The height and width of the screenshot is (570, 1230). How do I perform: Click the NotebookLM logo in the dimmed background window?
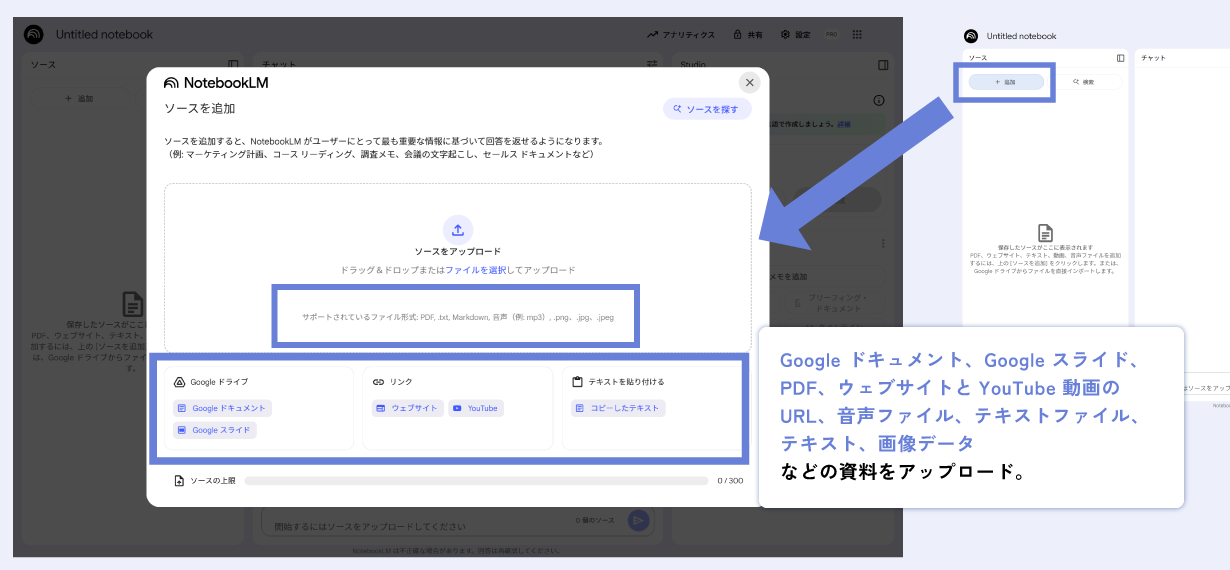(x=34, y=34)
